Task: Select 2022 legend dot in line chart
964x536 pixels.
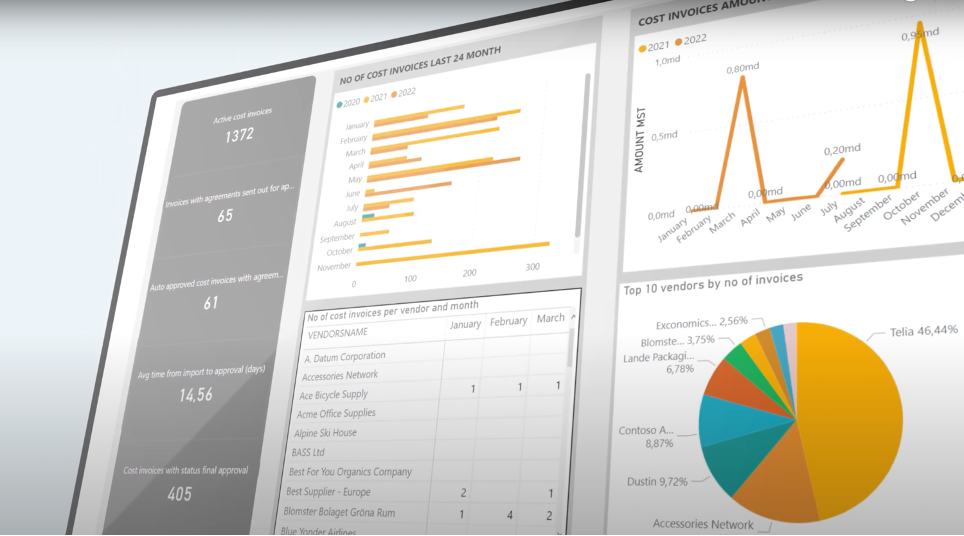Action: [x=679, y=41]
